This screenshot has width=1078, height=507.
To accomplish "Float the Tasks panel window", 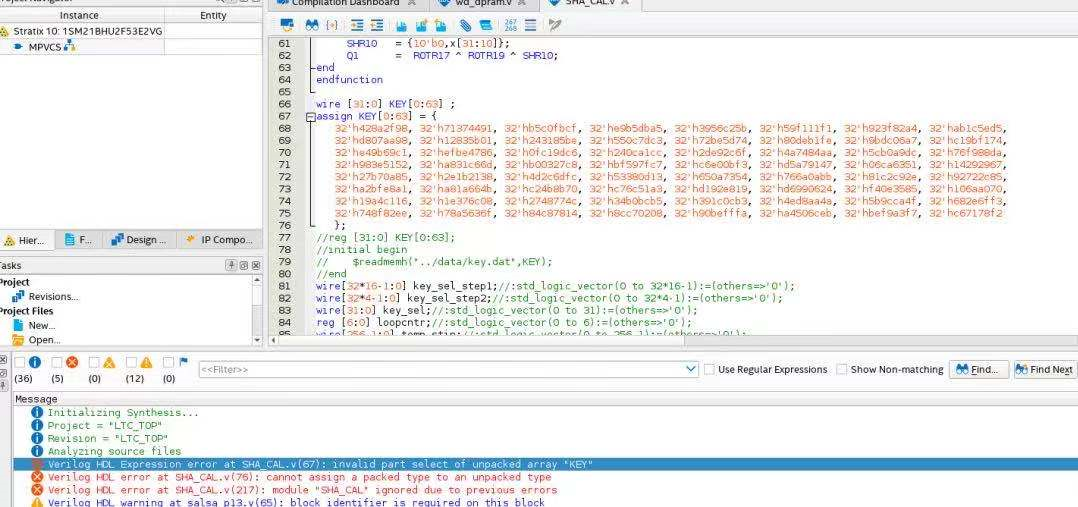I will [x=243, y=266].
